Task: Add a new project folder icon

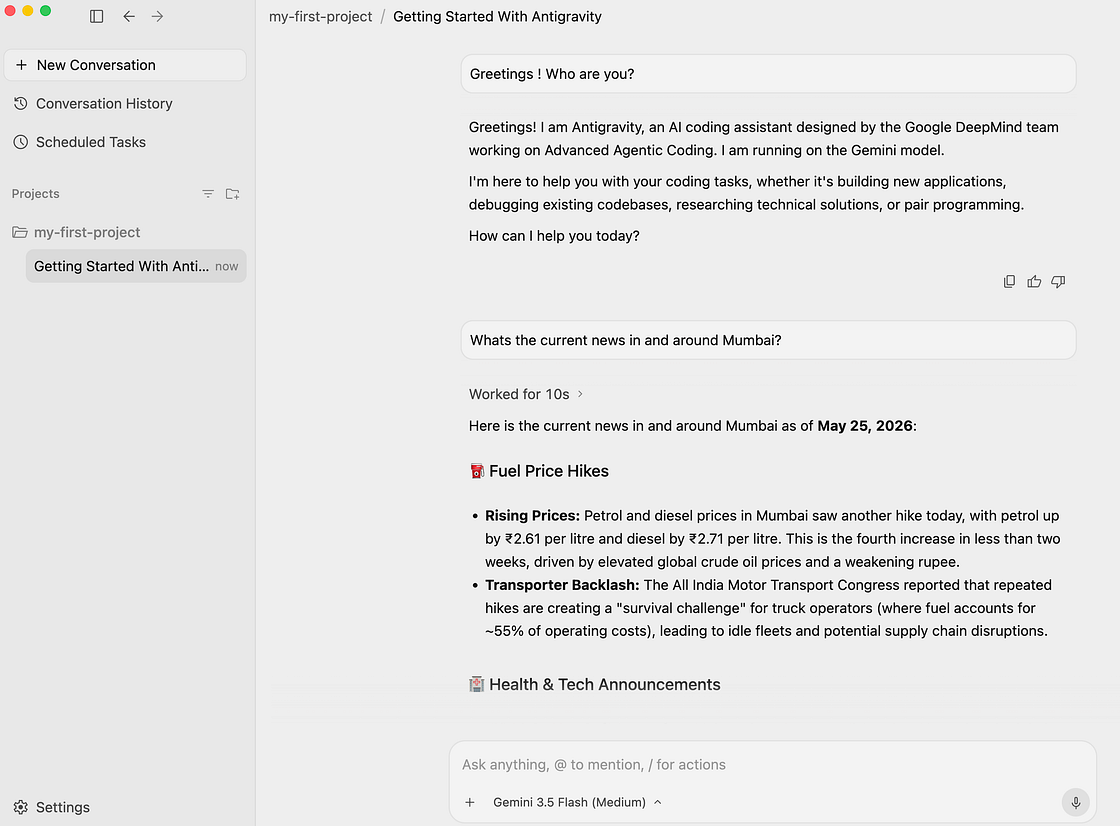Action: tap(233, 194)
